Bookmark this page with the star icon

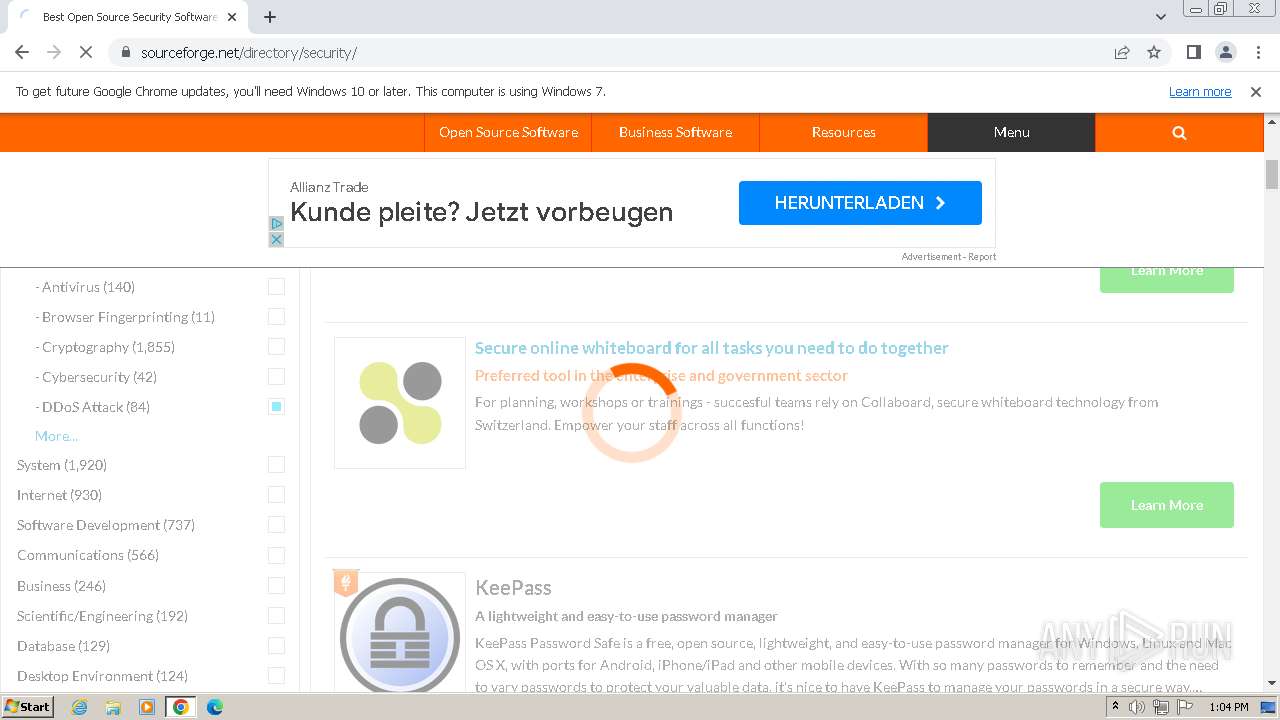pos(1154,52)
